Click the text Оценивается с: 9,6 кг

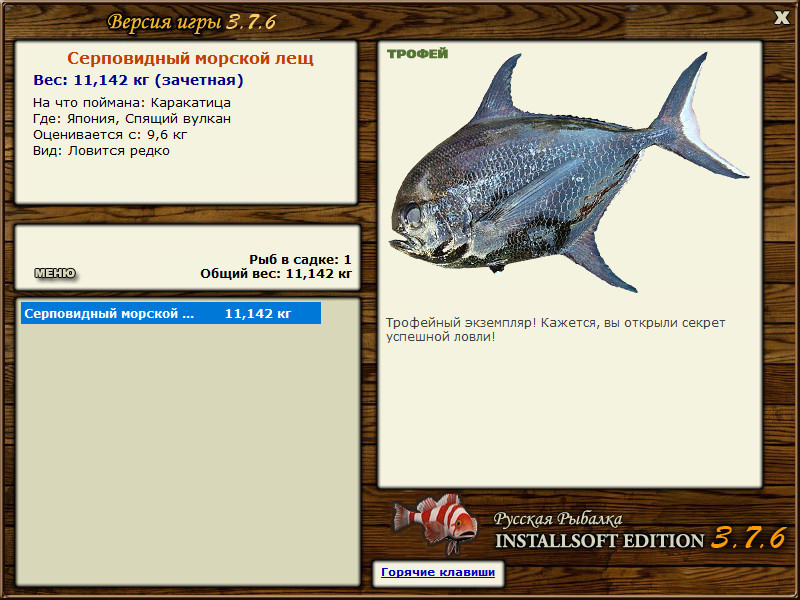[110, 135]
